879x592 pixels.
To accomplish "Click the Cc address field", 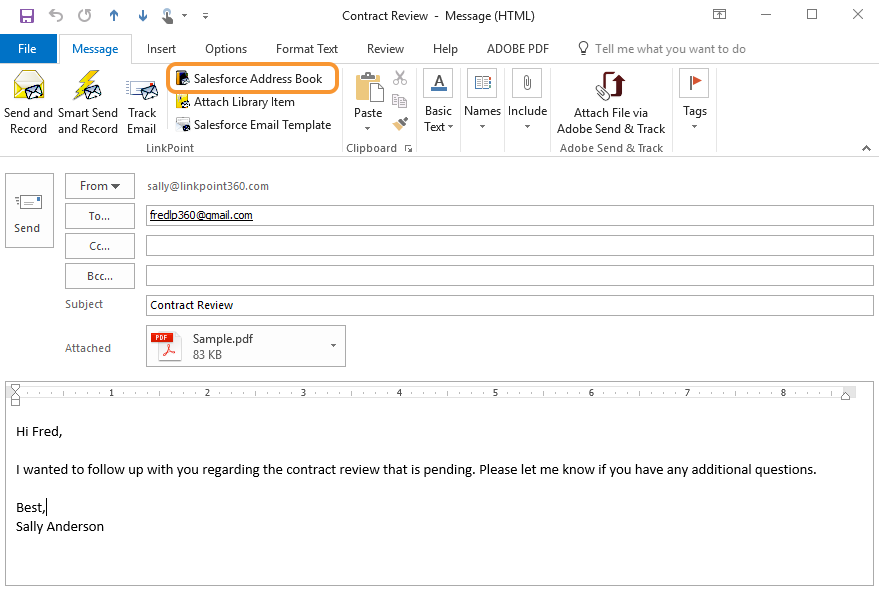I will pyautogui.click(x=510, y=246).
